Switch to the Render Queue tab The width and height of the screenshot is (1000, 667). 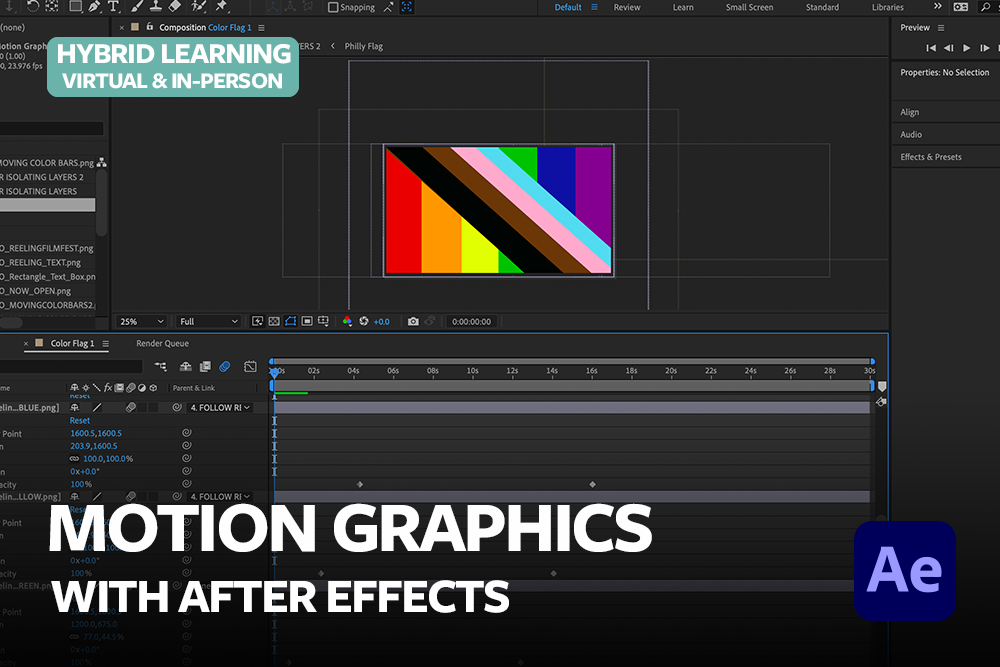[x=160, y=343]
